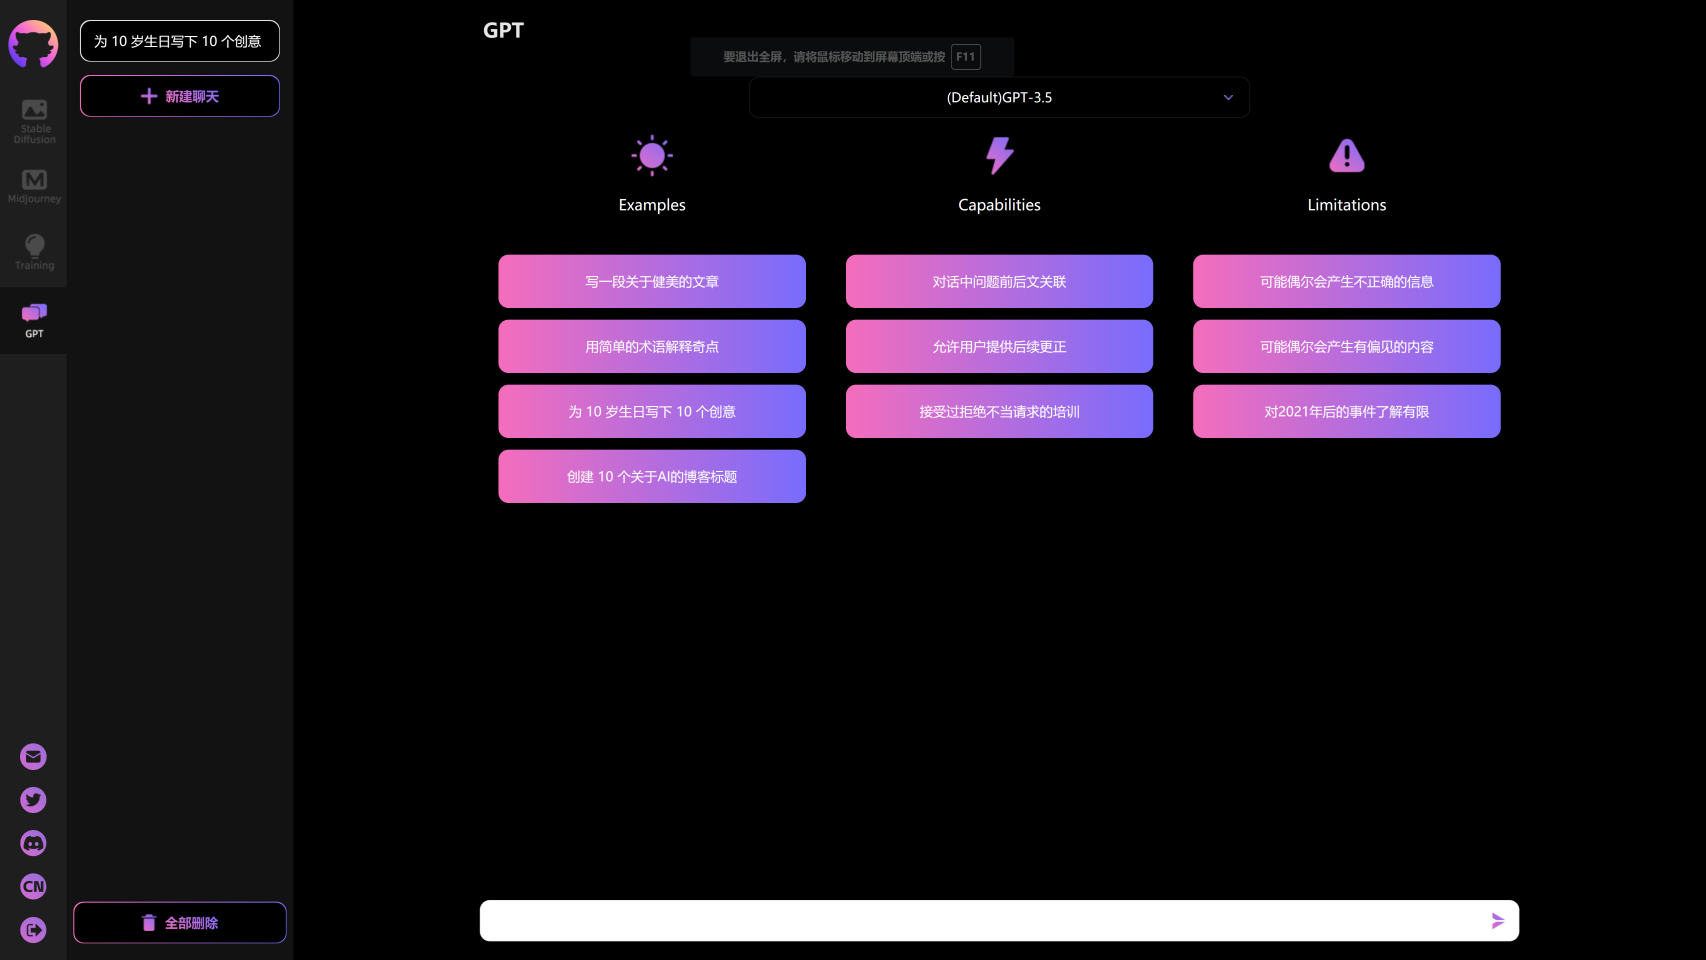Open the Twitter link icon
Screen dimensions: 1706x960
click(33, 800)
